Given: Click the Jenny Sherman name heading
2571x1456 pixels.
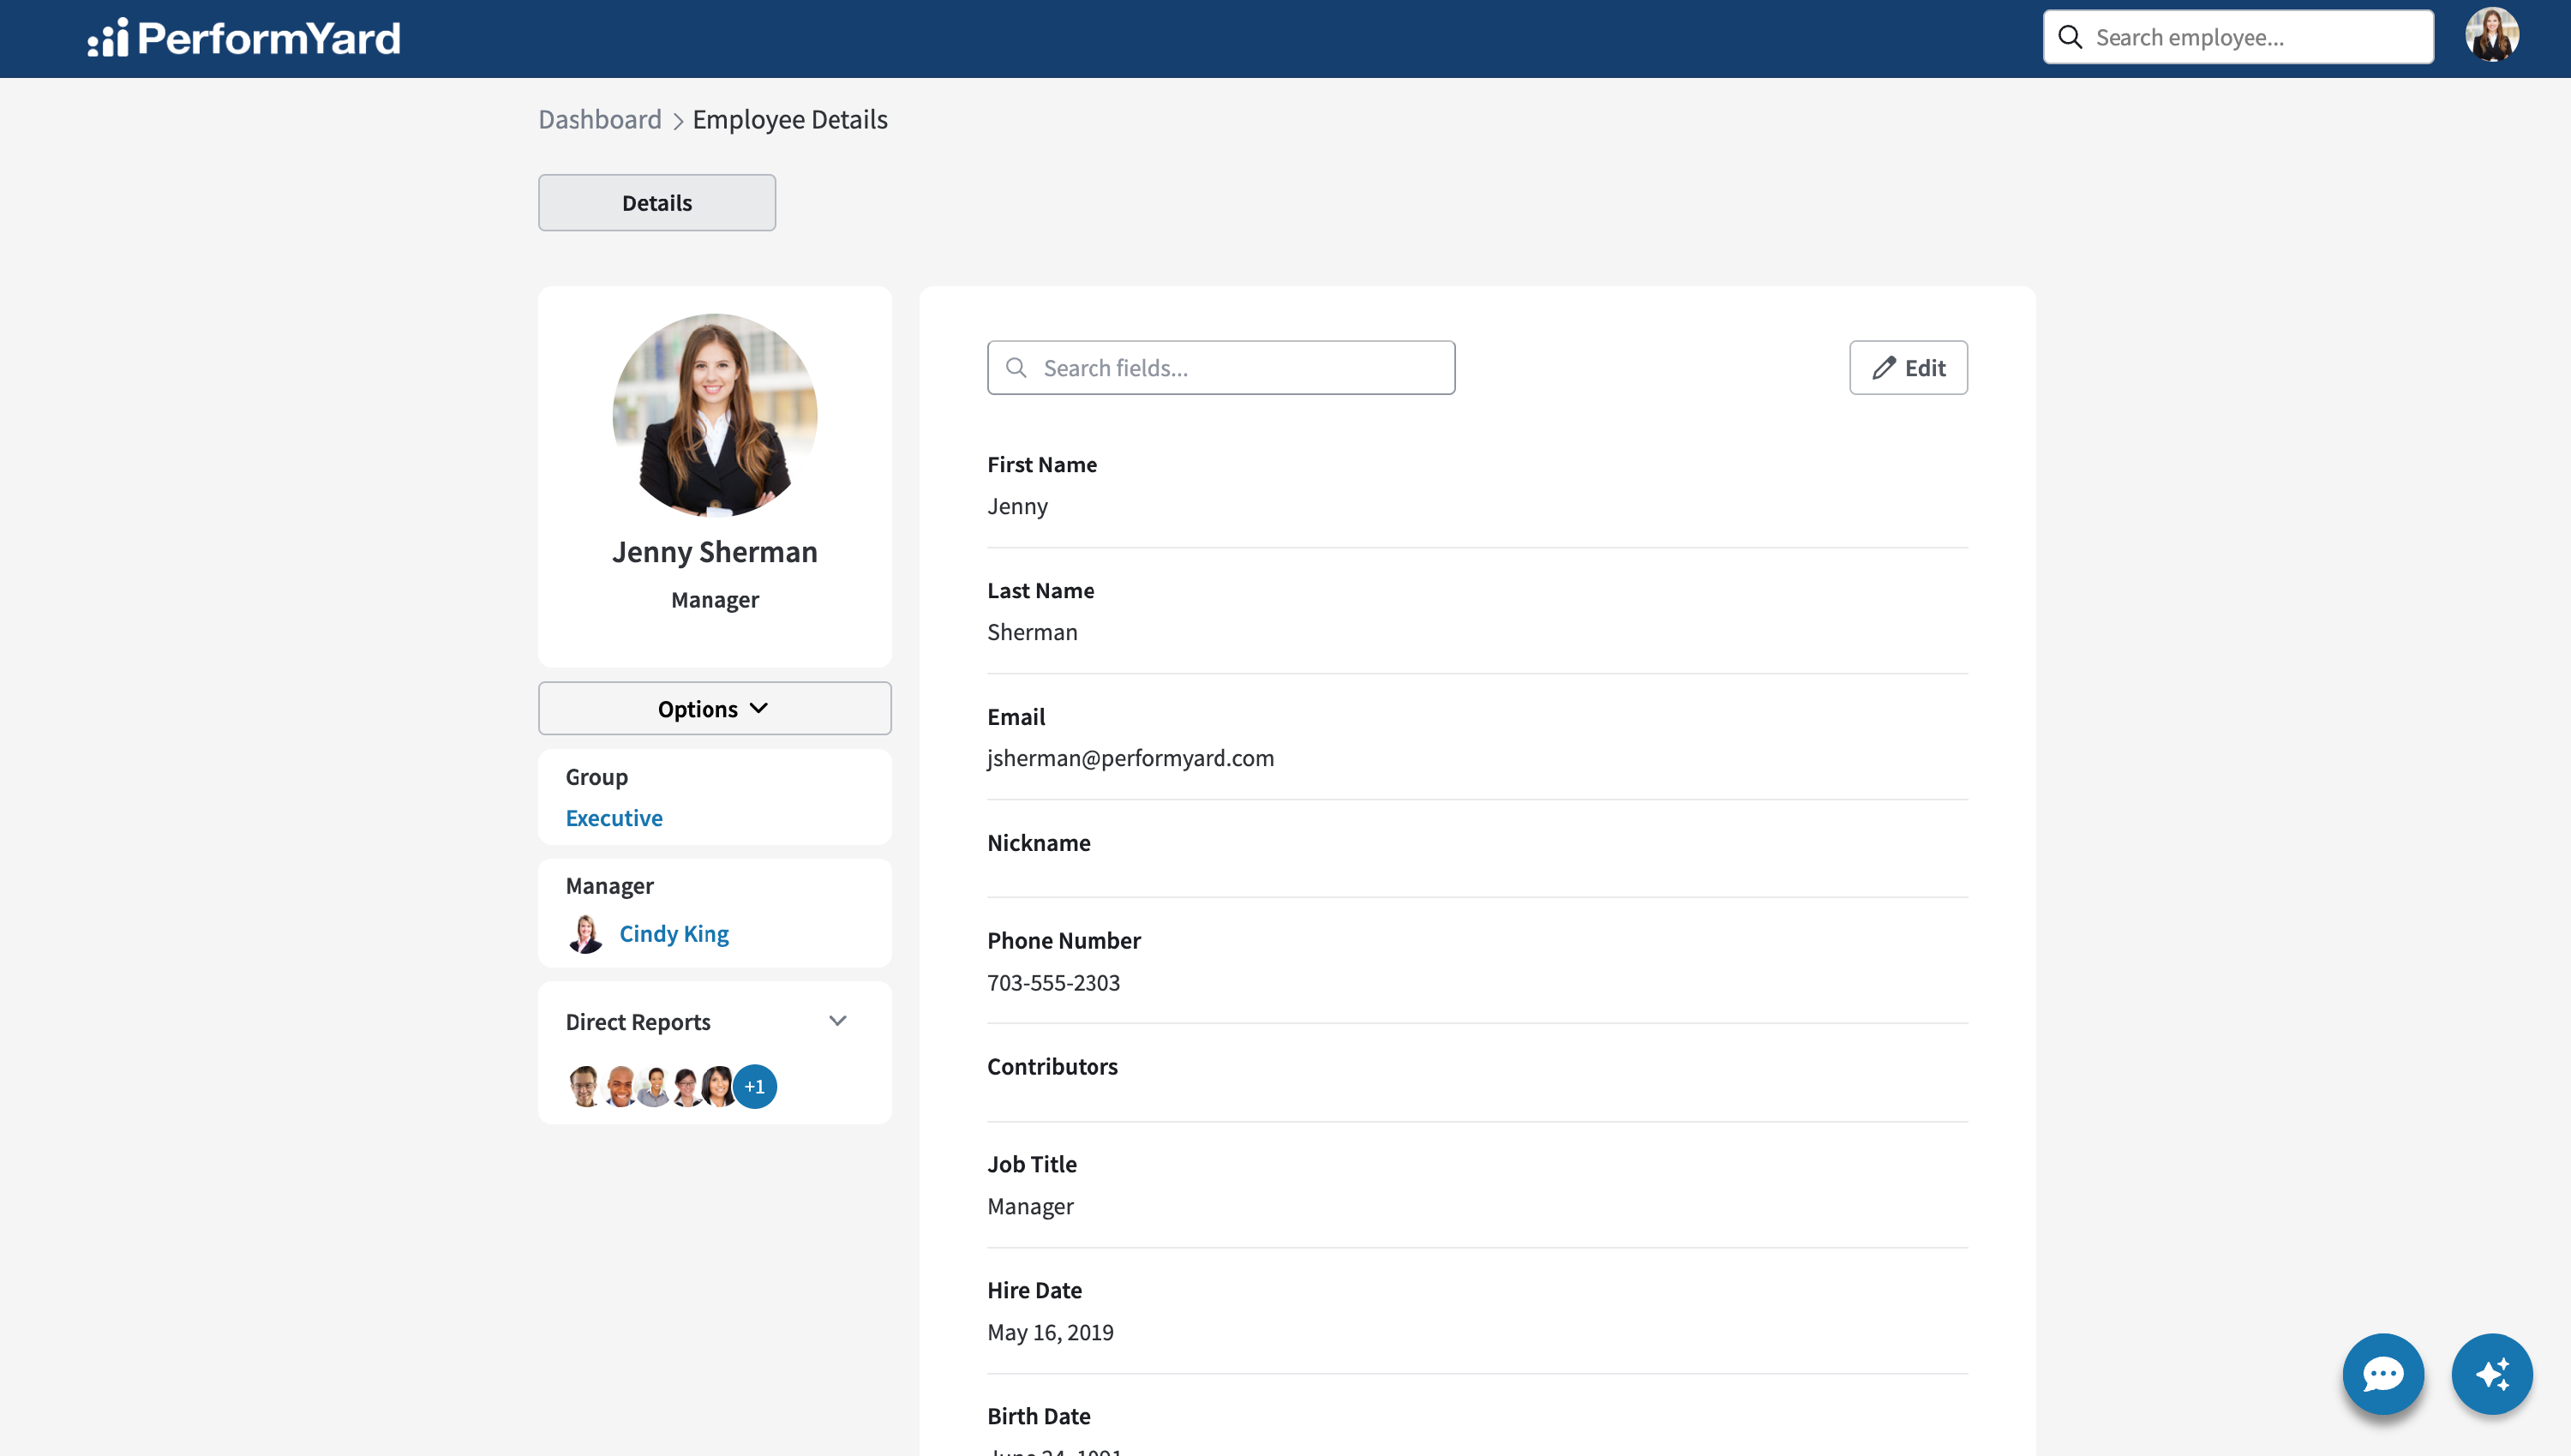Looking at the screenshot, I should 715,552.
